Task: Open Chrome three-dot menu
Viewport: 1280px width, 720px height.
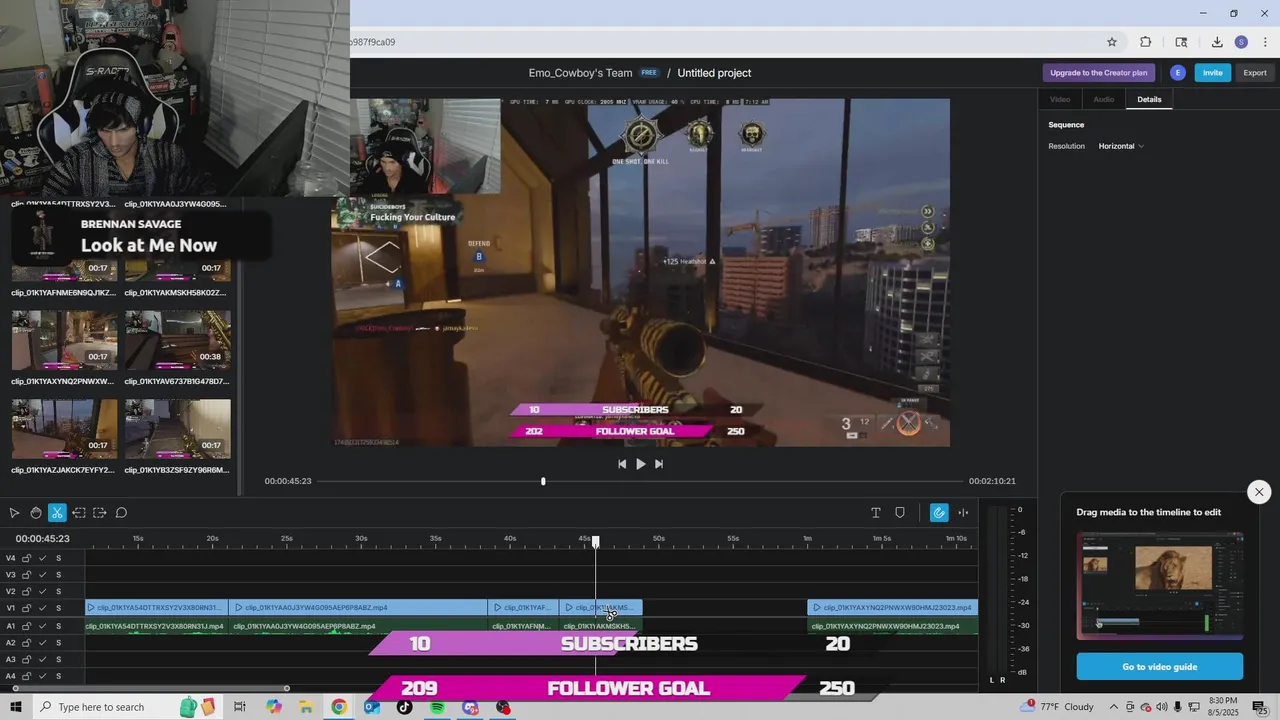Action: click(1265, 42)
